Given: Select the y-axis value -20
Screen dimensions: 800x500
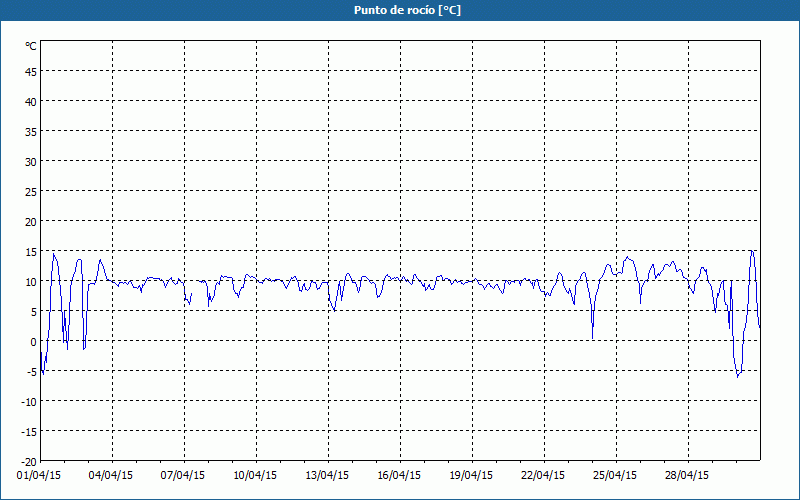Looking at the screenshot, I should 29,462.
